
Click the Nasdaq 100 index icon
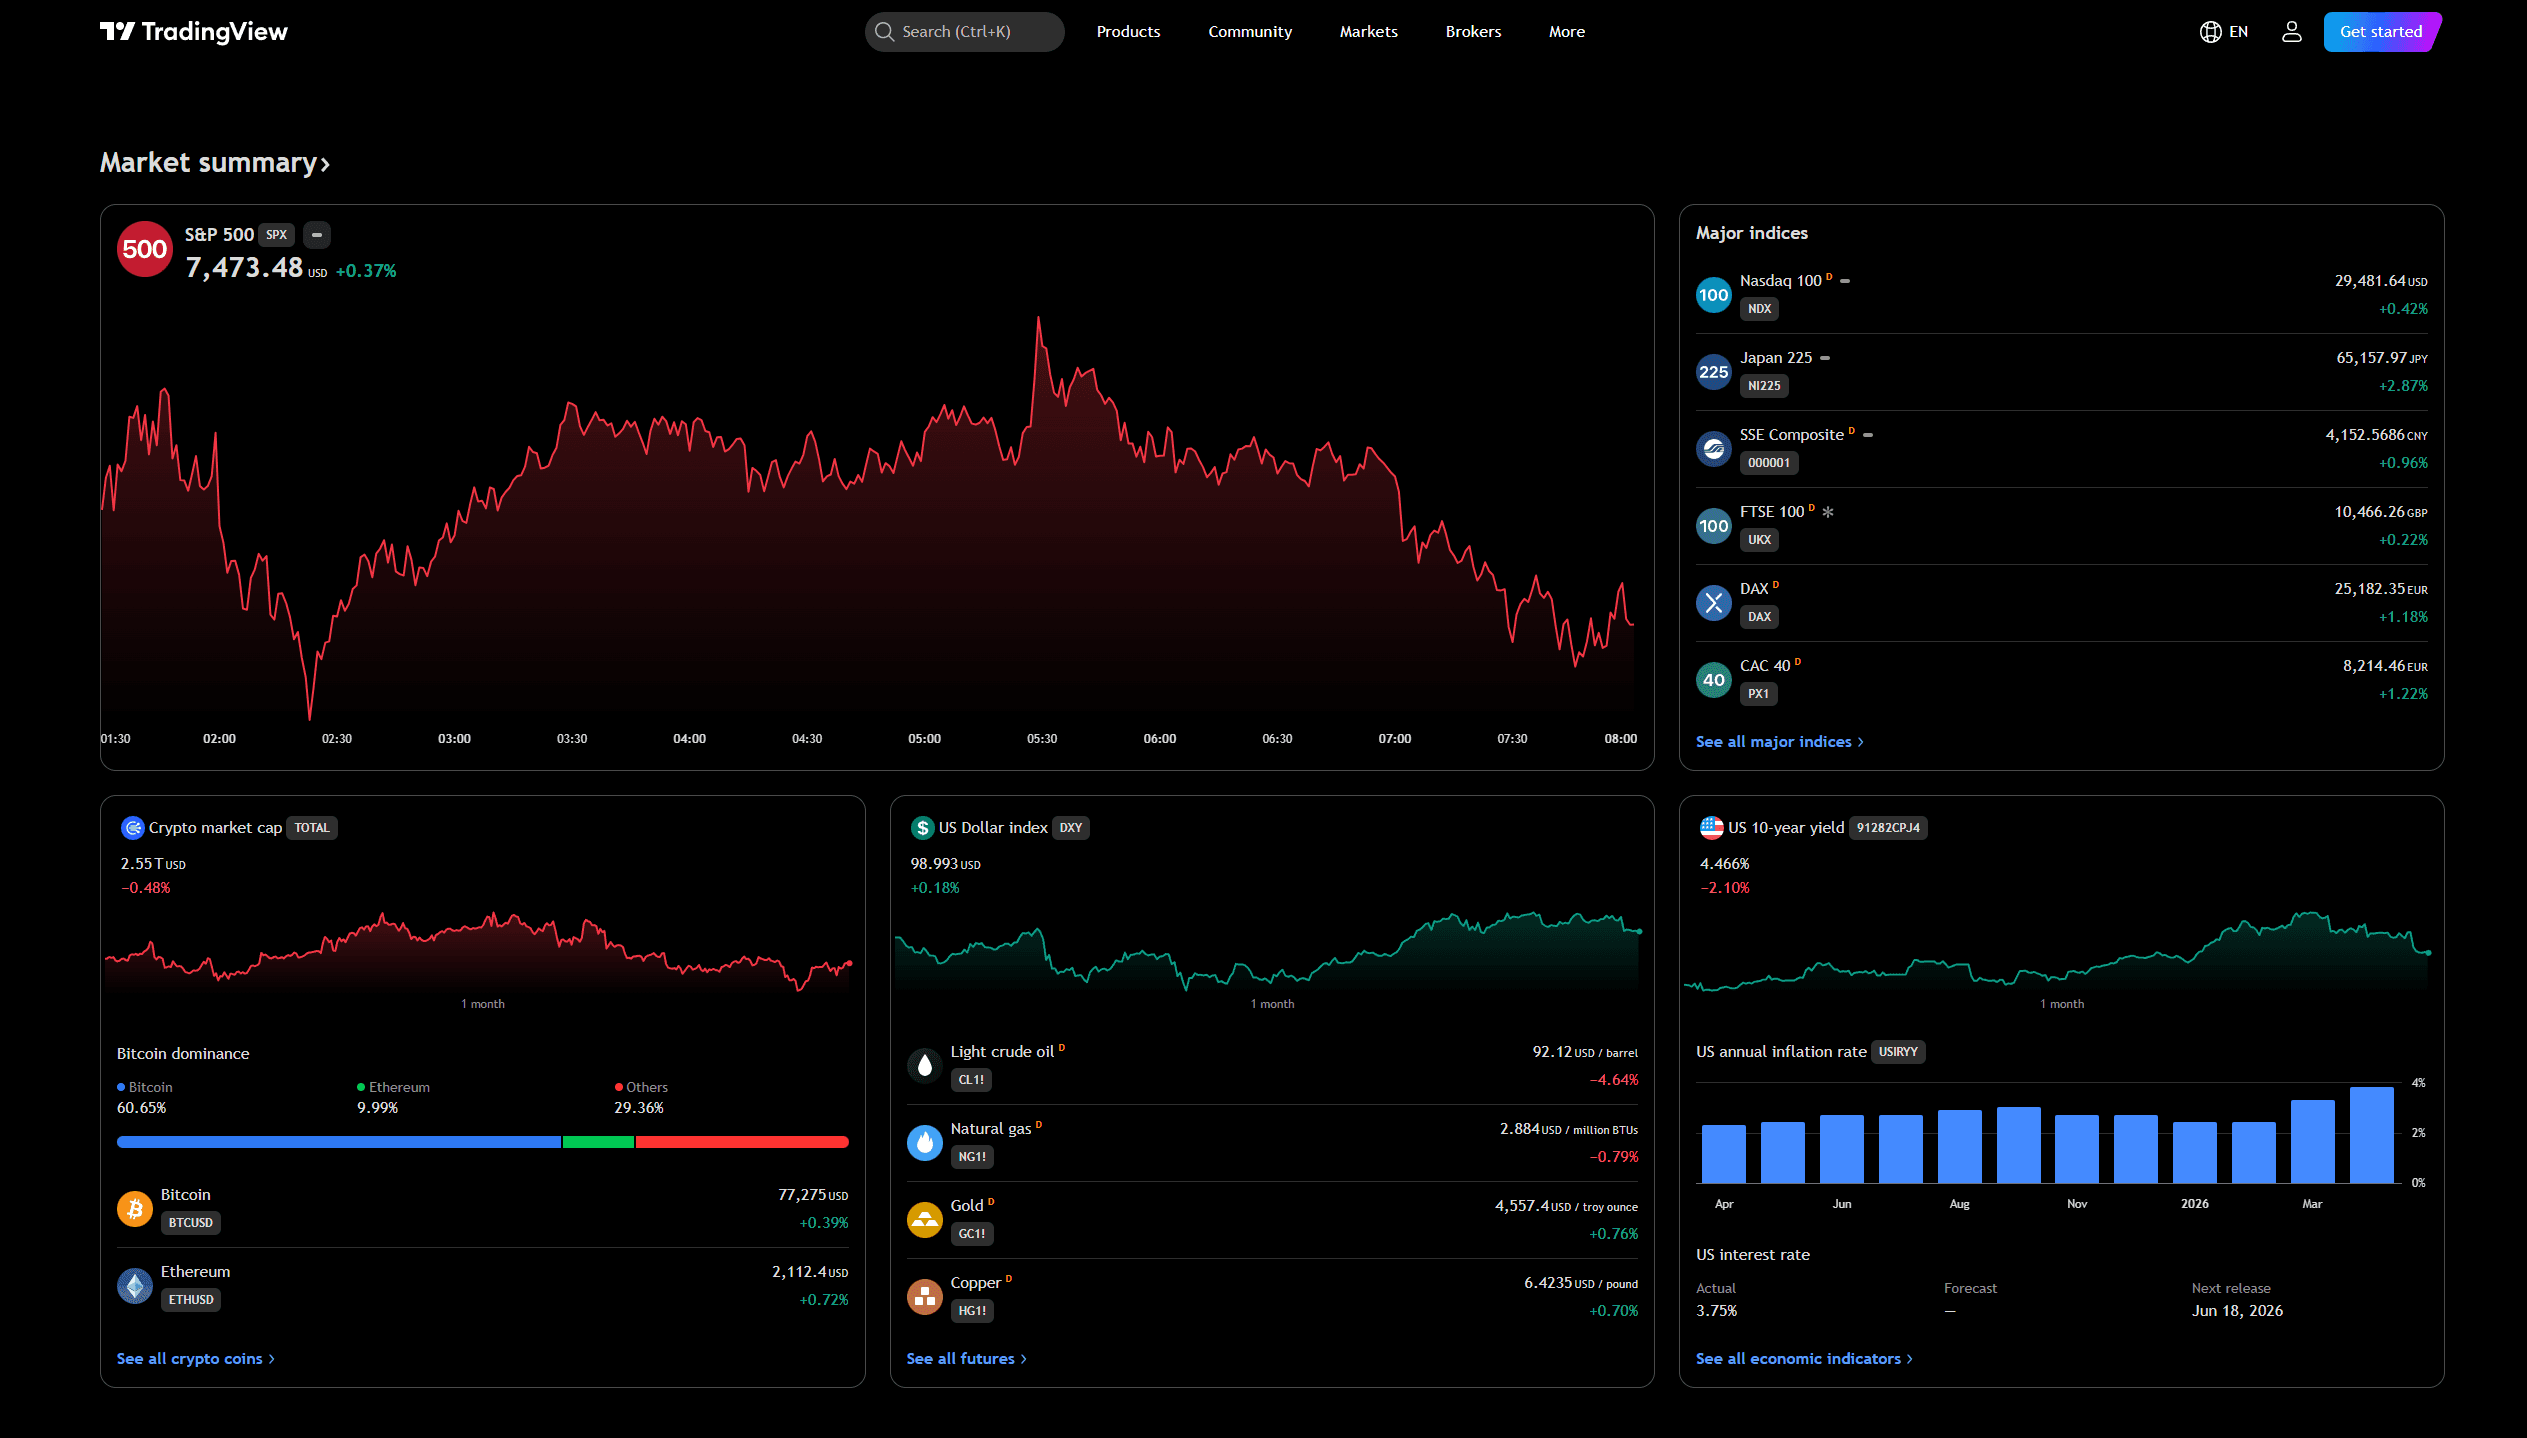coord(1713,295)
